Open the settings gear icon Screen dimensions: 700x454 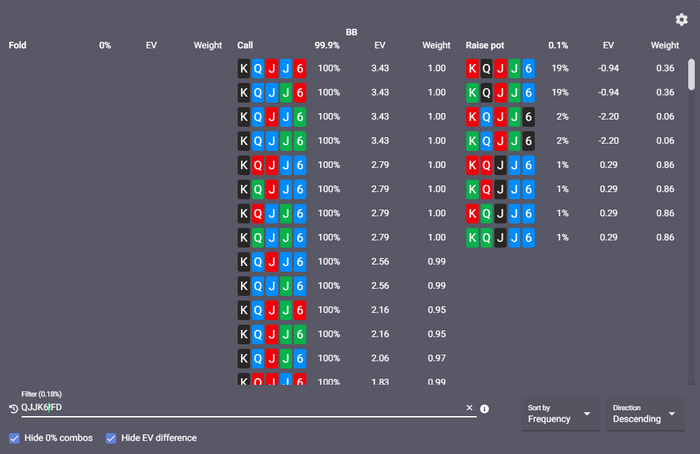(x=681, y=19)
